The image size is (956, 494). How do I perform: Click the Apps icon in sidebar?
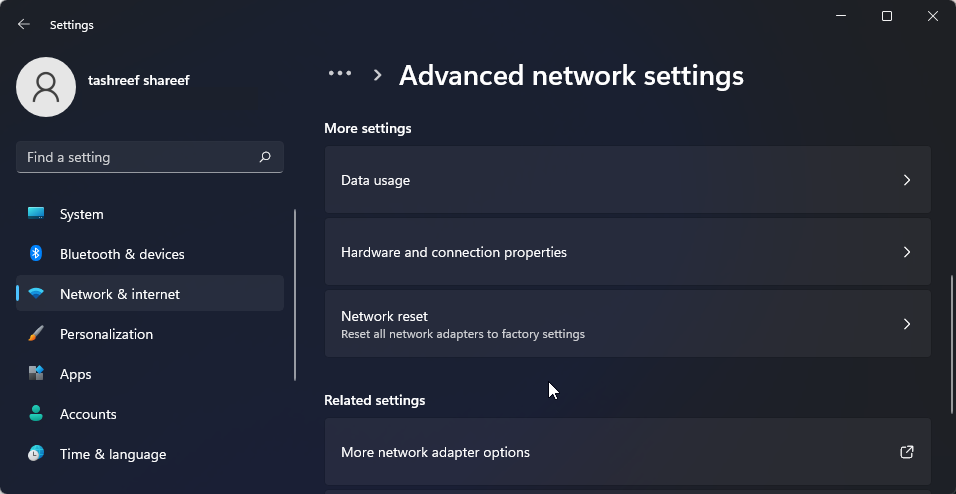[x=36, y=374]
